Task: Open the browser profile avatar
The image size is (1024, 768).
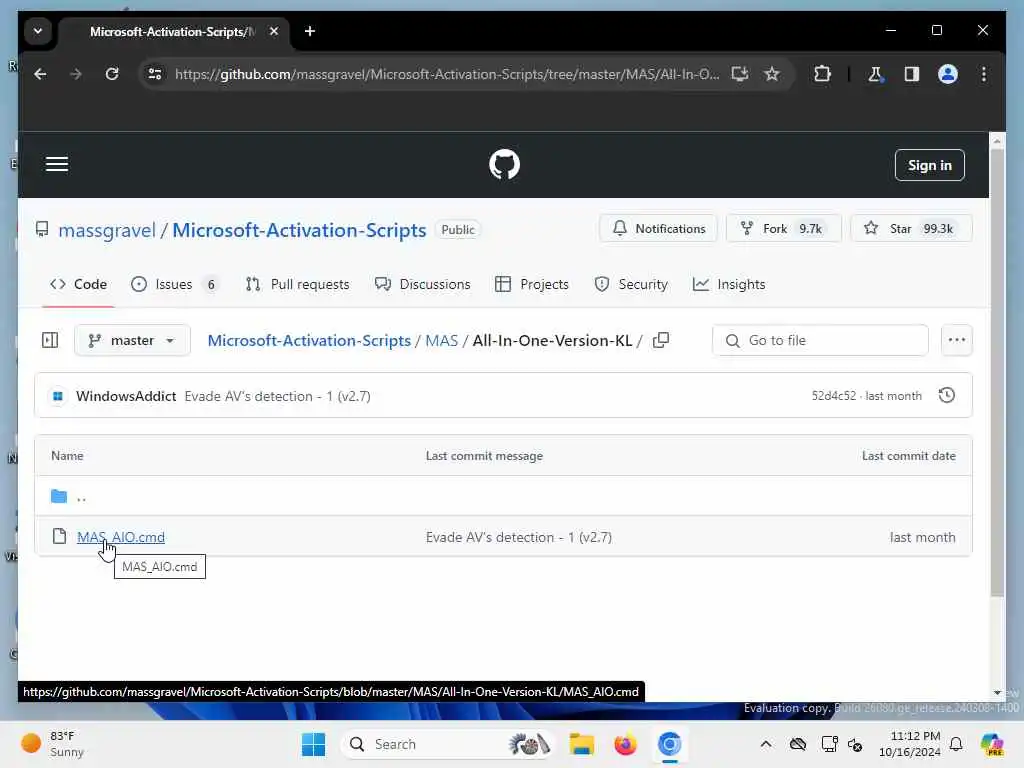Action: pos(948,74)
